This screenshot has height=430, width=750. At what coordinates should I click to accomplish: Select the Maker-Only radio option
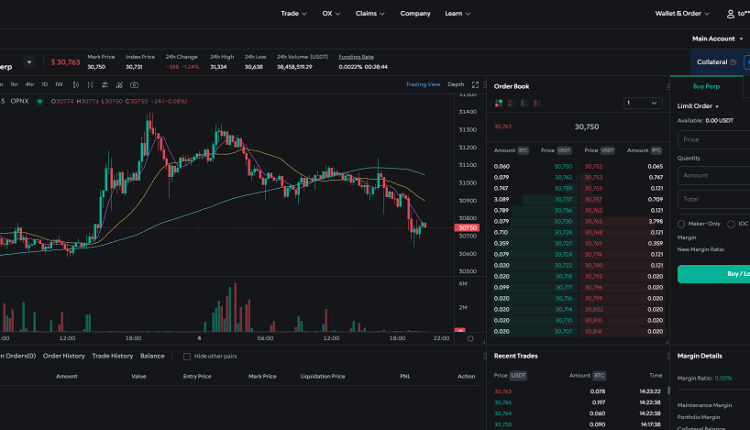pos(681,224)
